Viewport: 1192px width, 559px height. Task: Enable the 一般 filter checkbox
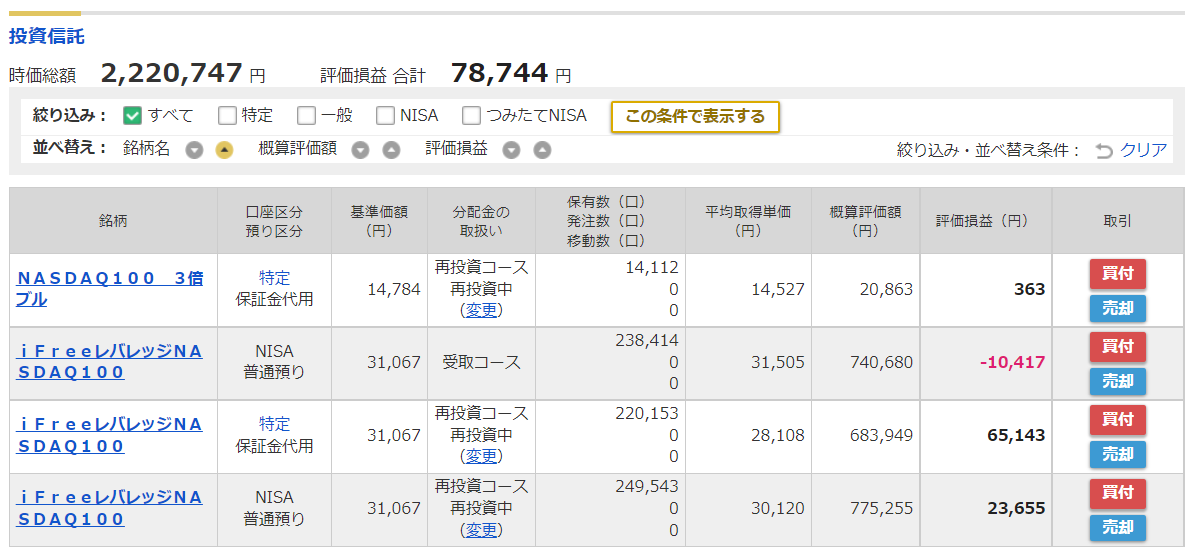pyautogui.click(x=306, y=116)
